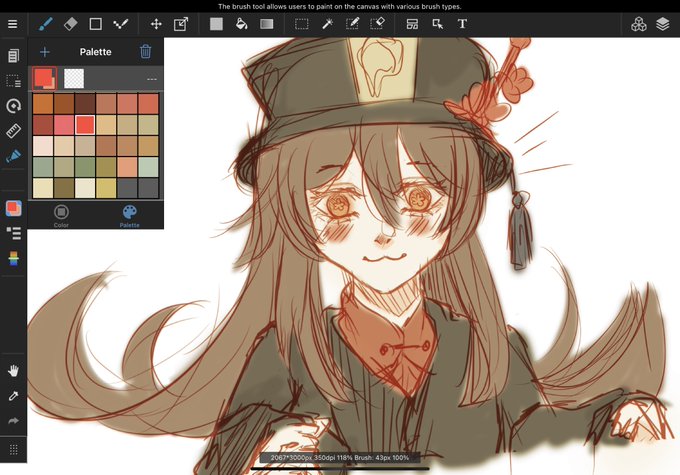This screenshot has width=680, height=475.
Task: Select the foreground red color box
Action: (44, 79)
